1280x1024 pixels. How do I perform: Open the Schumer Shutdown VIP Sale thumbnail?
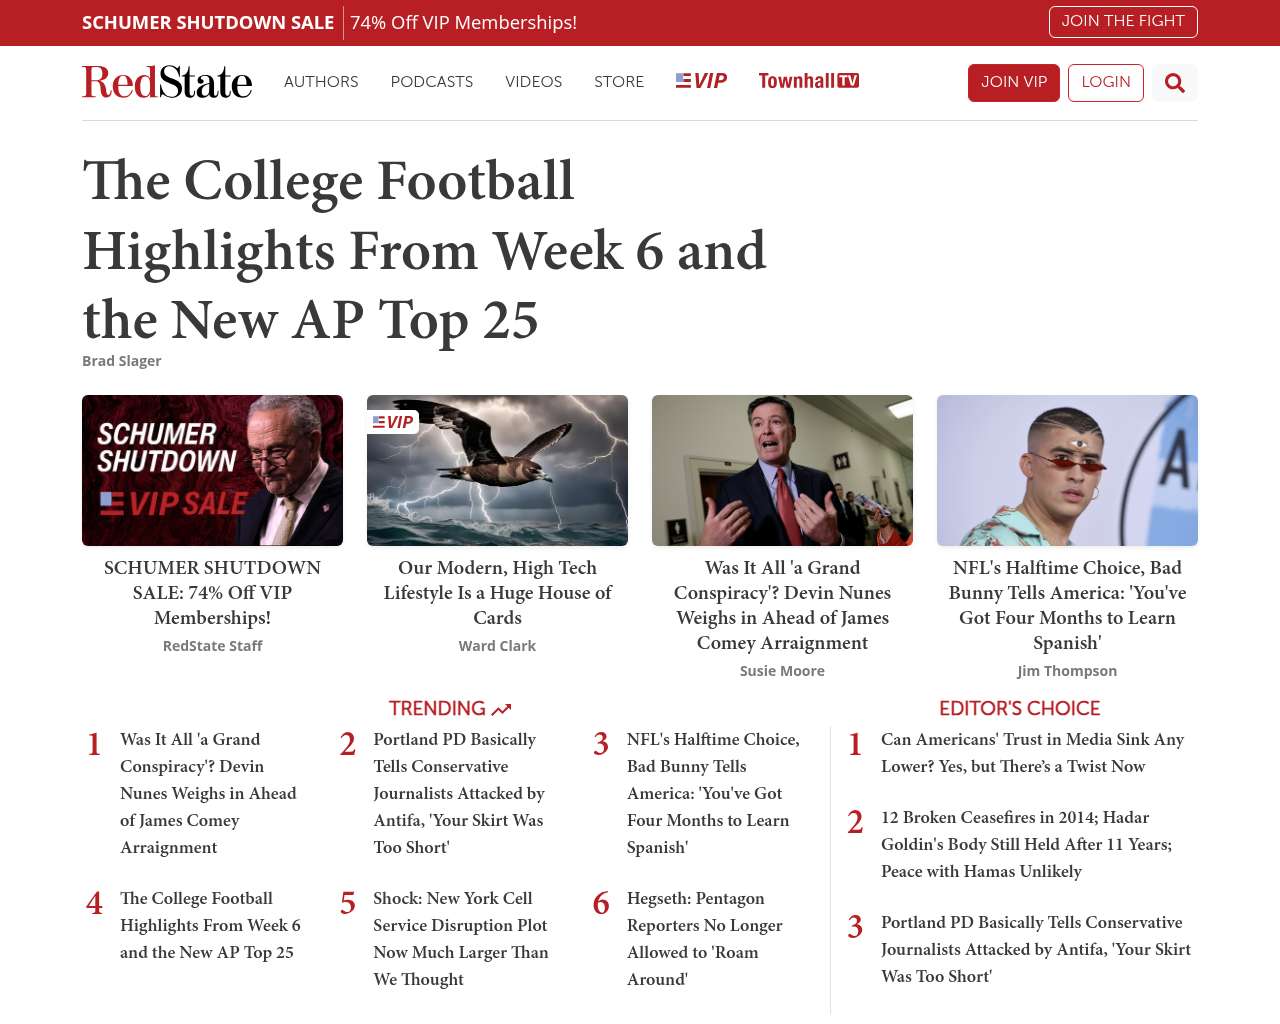[x=212, y=470]
